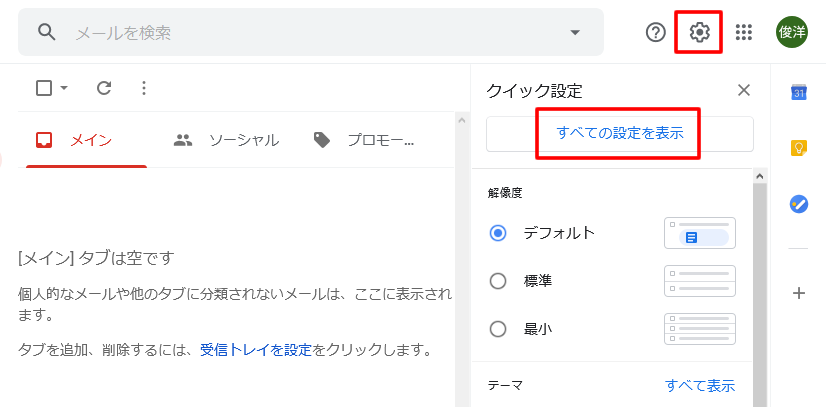Open Google Keep in side panel
Image resolution: width=826 pixels, height=407 pixels.
[798, 148]
